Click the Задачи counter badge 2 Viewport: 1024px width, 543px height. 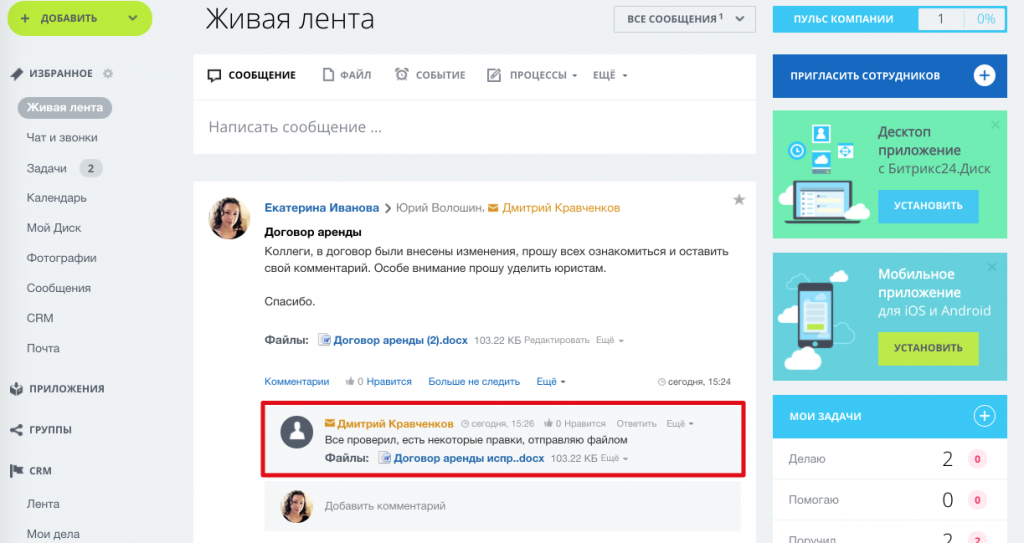(x=91, y=169)
